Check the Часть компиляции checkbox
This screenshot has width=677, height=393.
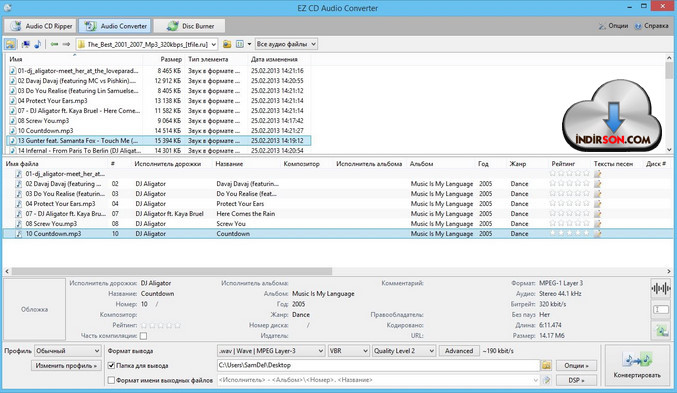[x=143, y=336]
